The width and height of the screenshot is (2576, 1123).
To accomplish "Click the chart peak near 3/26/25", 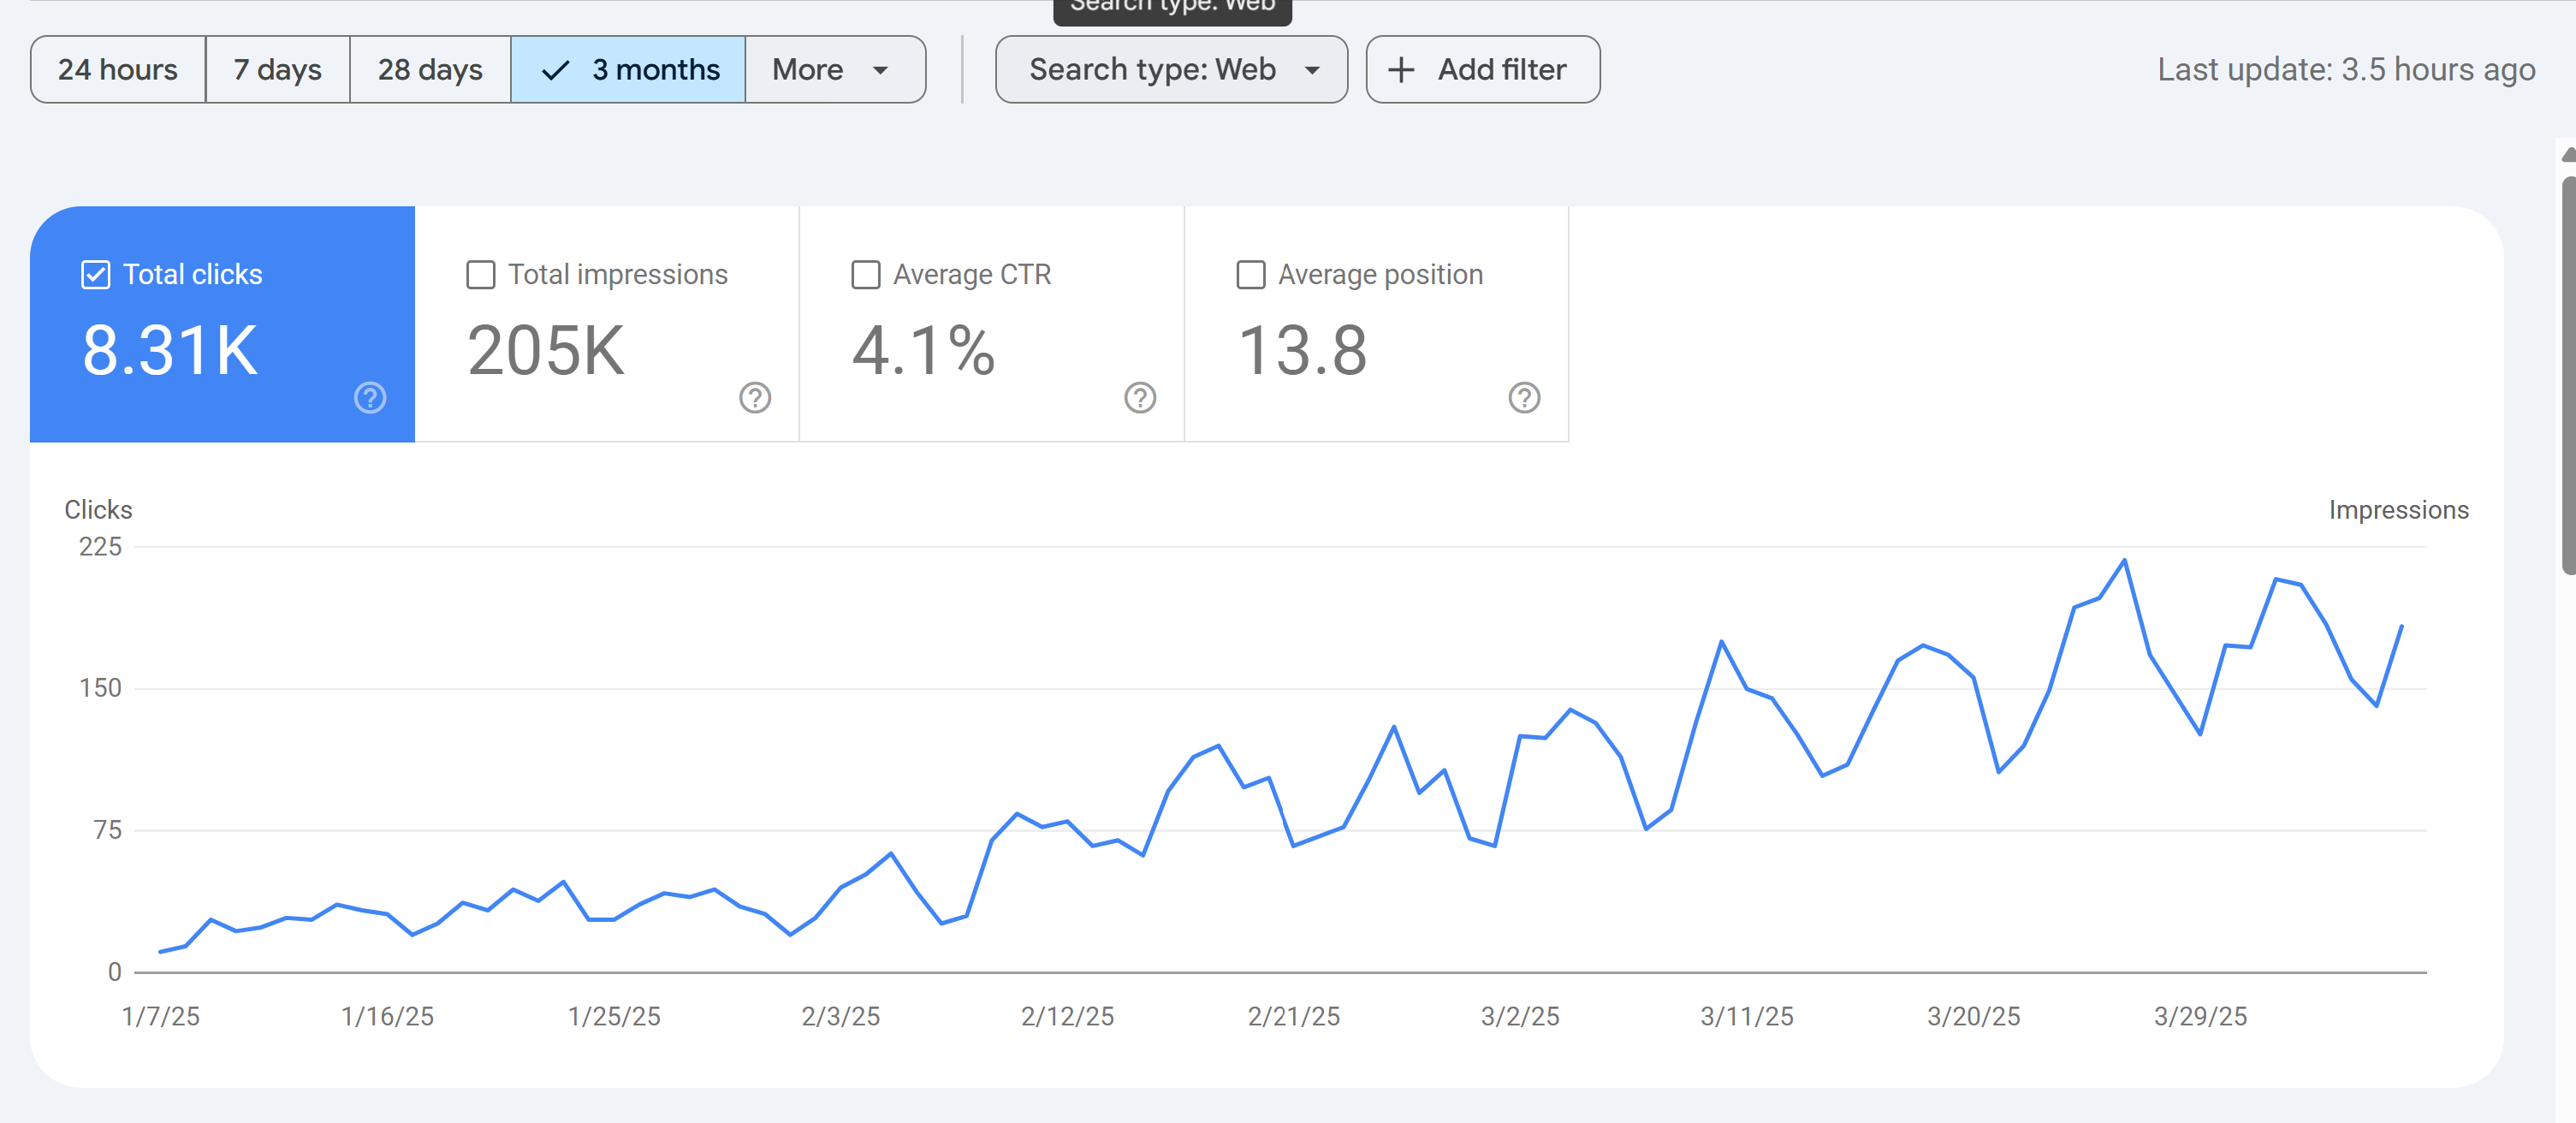I will pos(2124,561).
